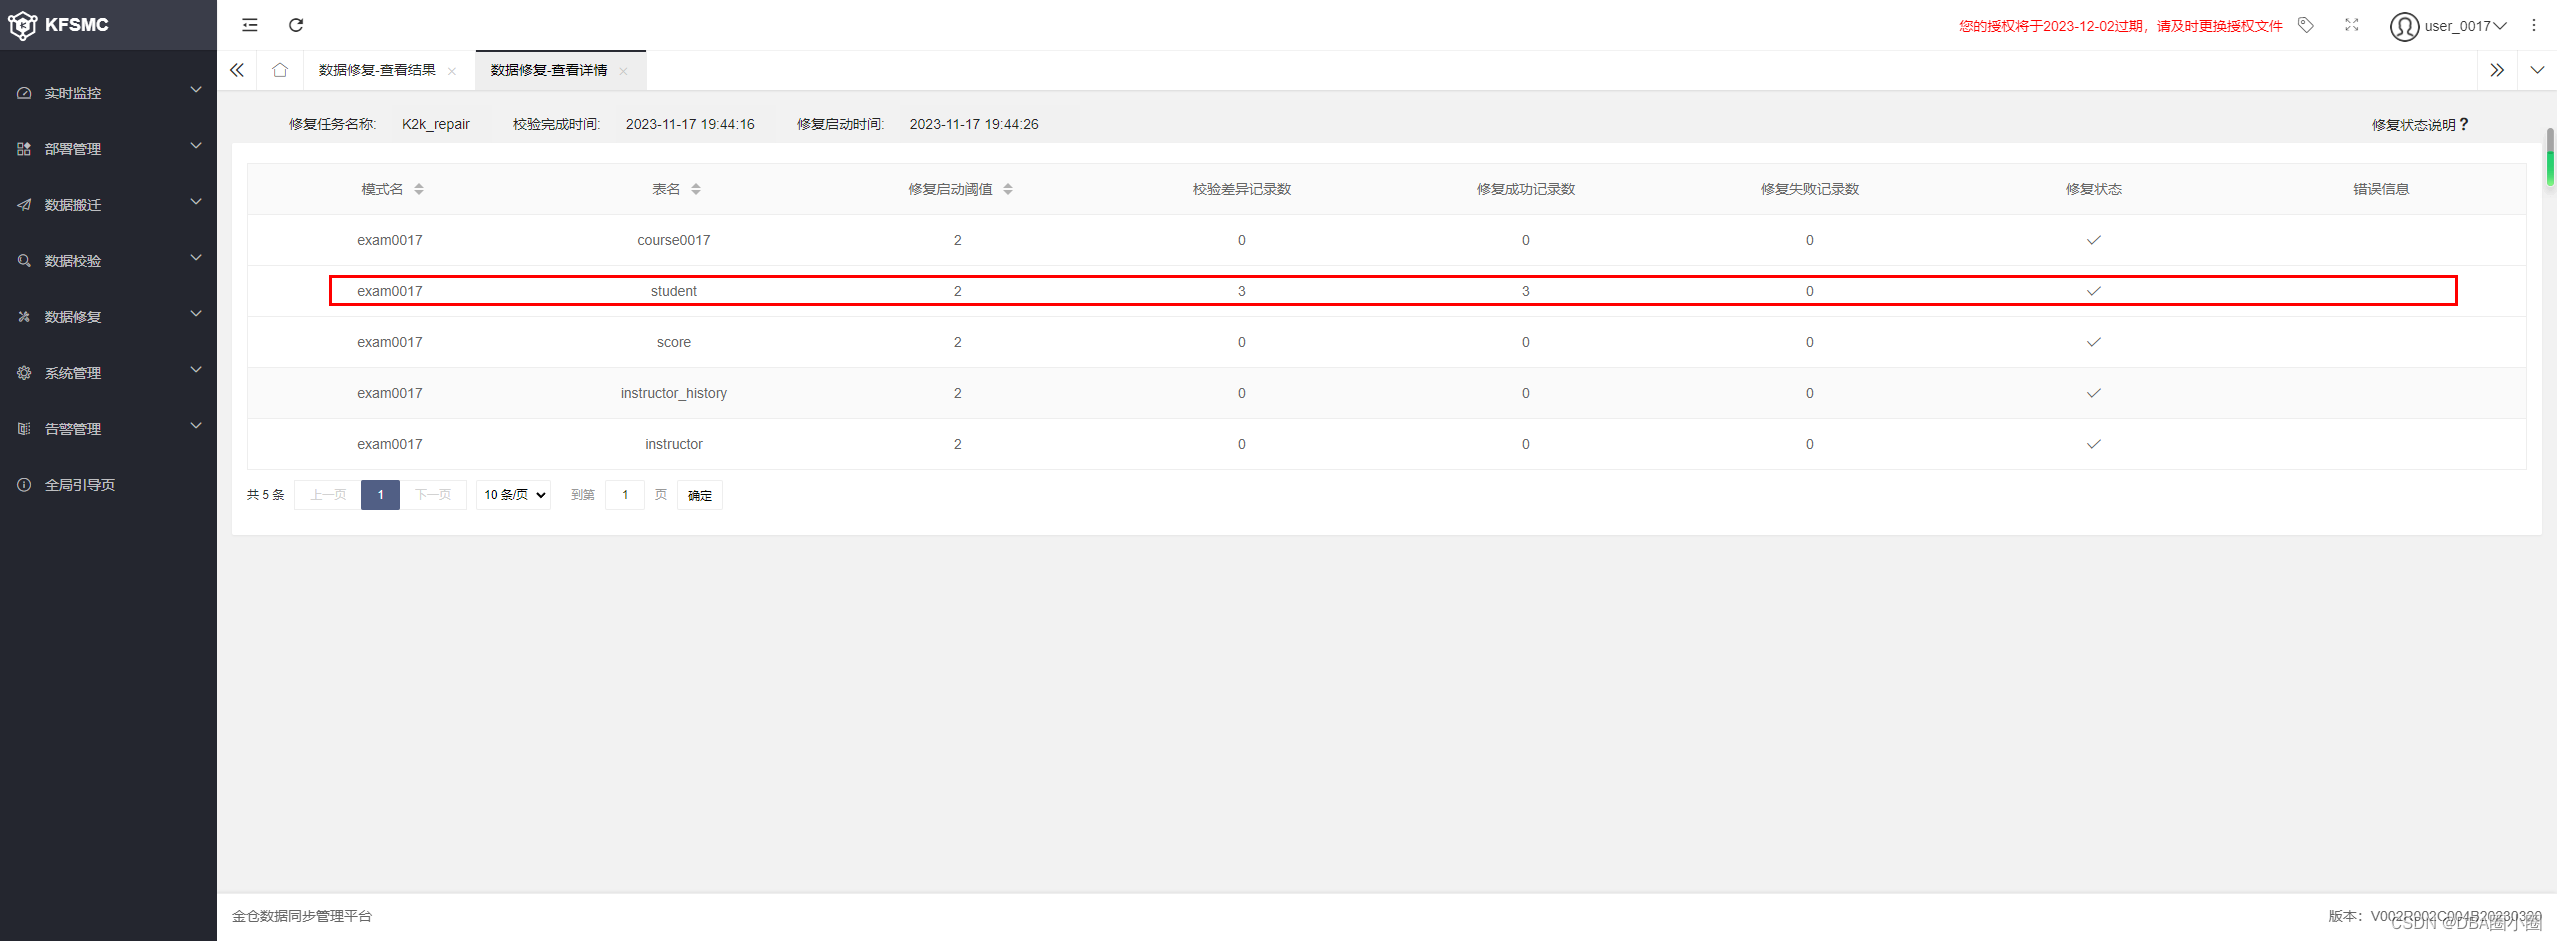Expand the 告警管理 menu chevron
The image size is (2557, 941).
point(196,426)
